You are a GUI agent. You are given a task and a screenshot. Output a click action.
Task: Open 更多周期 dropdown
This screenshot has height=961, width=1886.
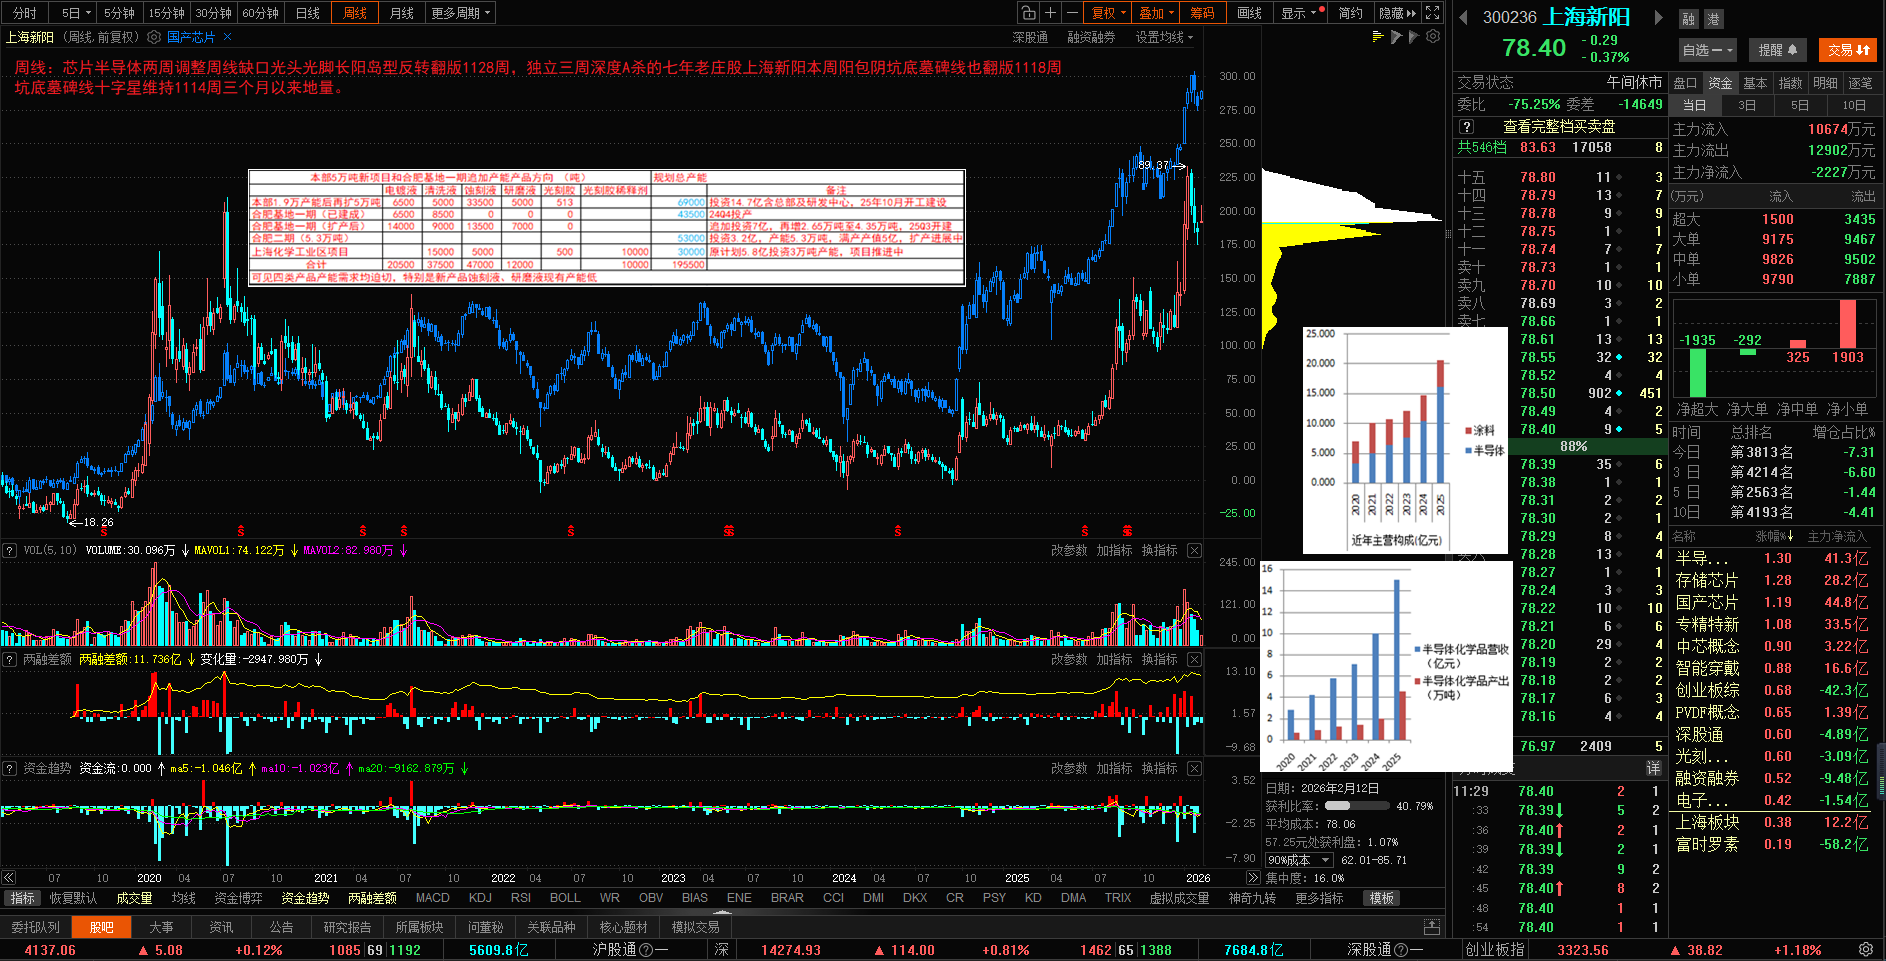[461, 13]
